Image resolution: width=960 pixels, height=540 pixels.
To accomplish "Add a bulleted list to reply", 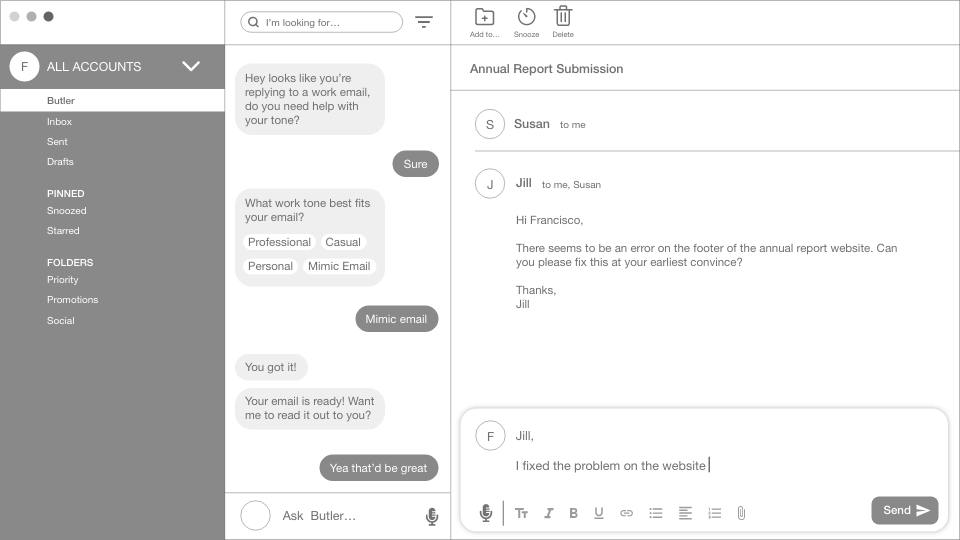I will pyautogui.click(x=656, y=513).
